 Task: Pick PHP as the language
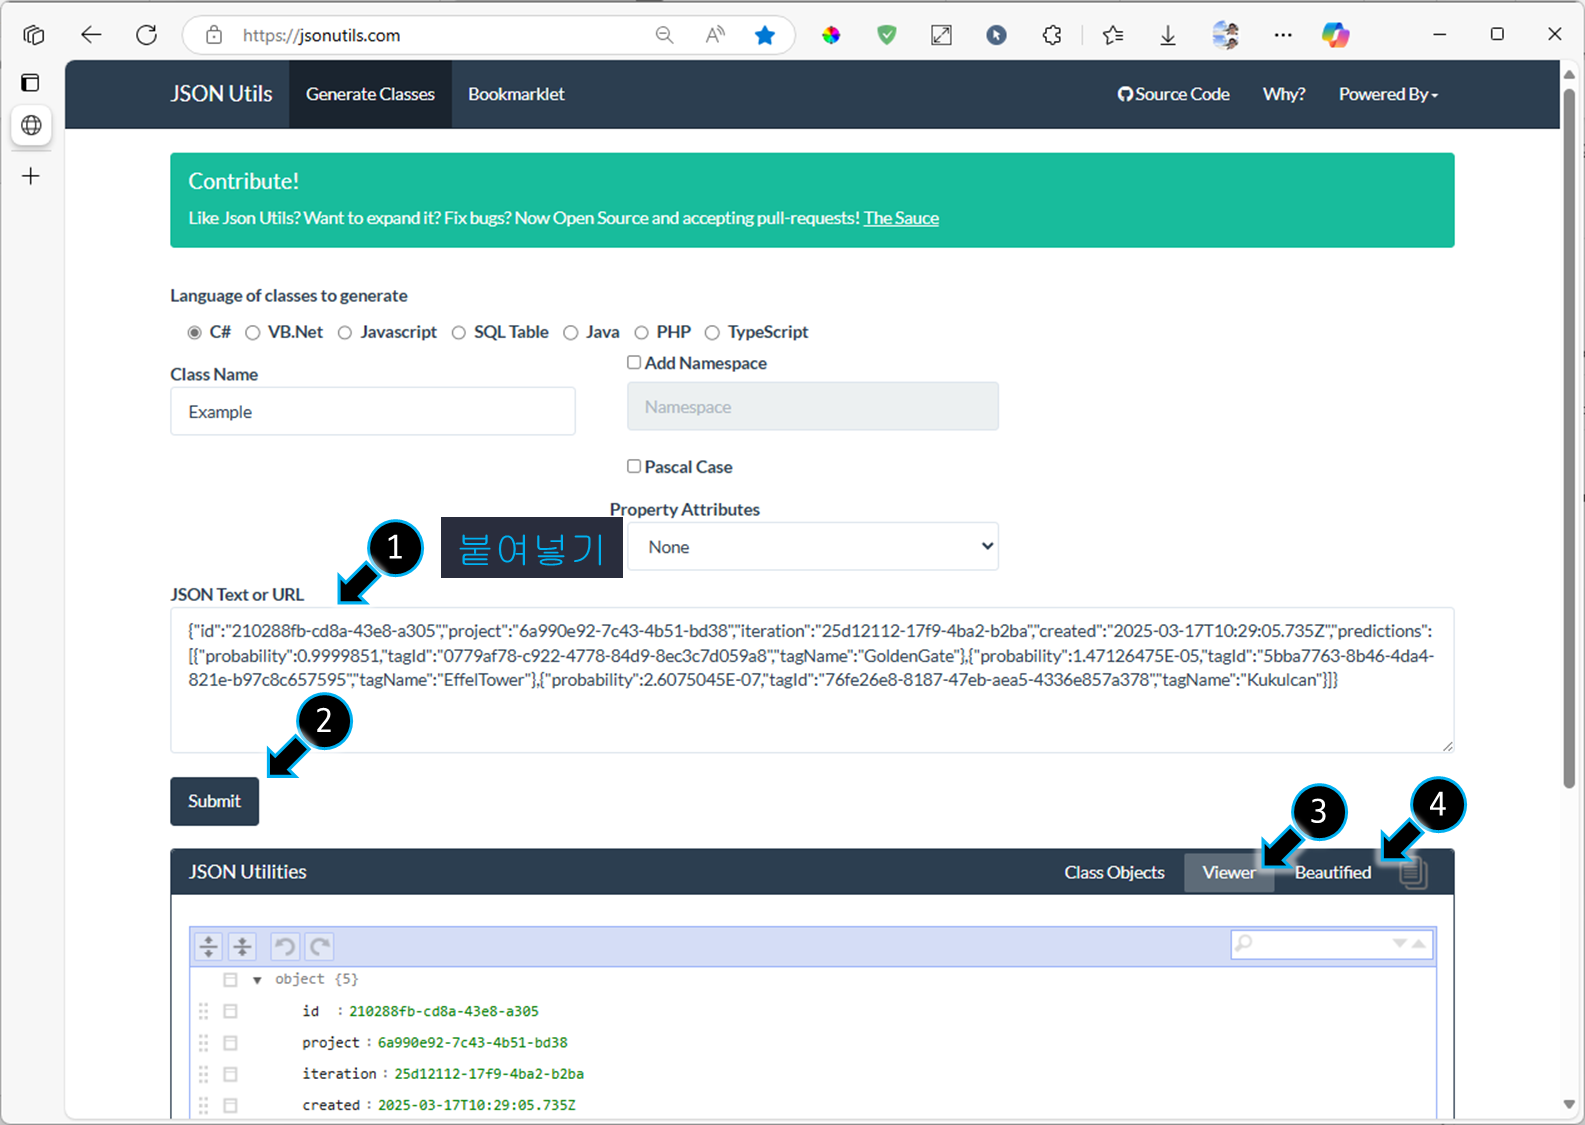(641, 332)
